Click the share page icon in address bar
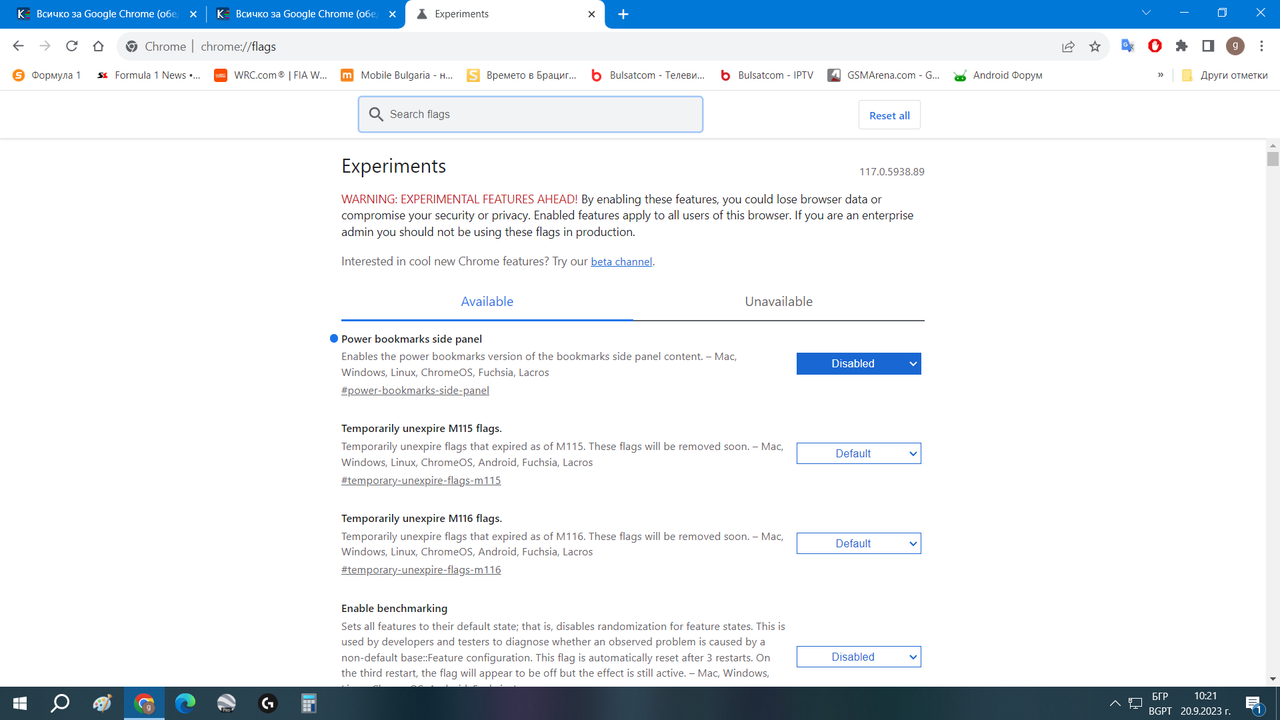The width and height of the screenshot is (1280, 720). click(1068, 46)
